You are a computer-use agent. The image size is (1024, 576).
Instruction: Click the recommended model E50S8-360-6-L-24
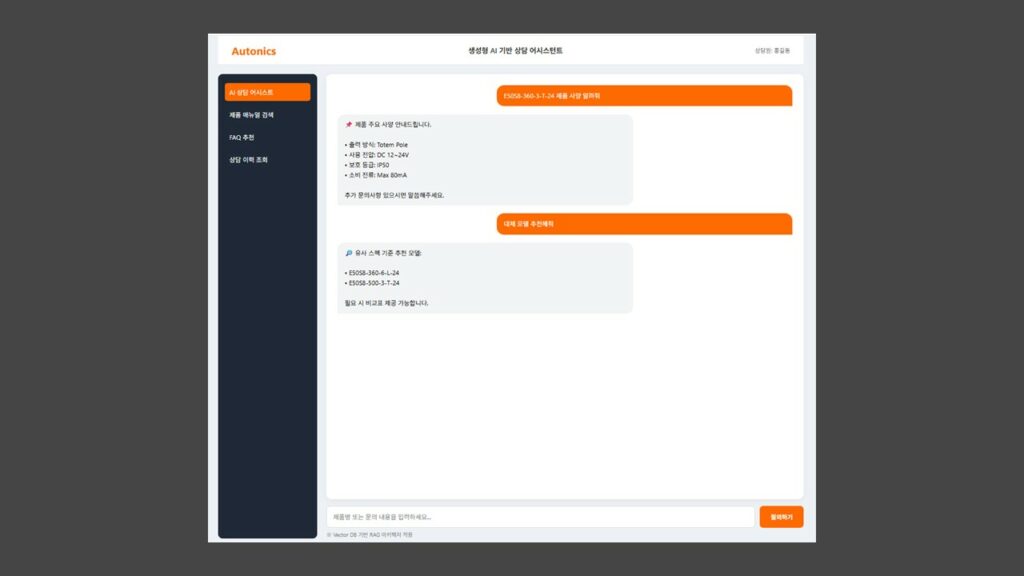click(372, 273)
